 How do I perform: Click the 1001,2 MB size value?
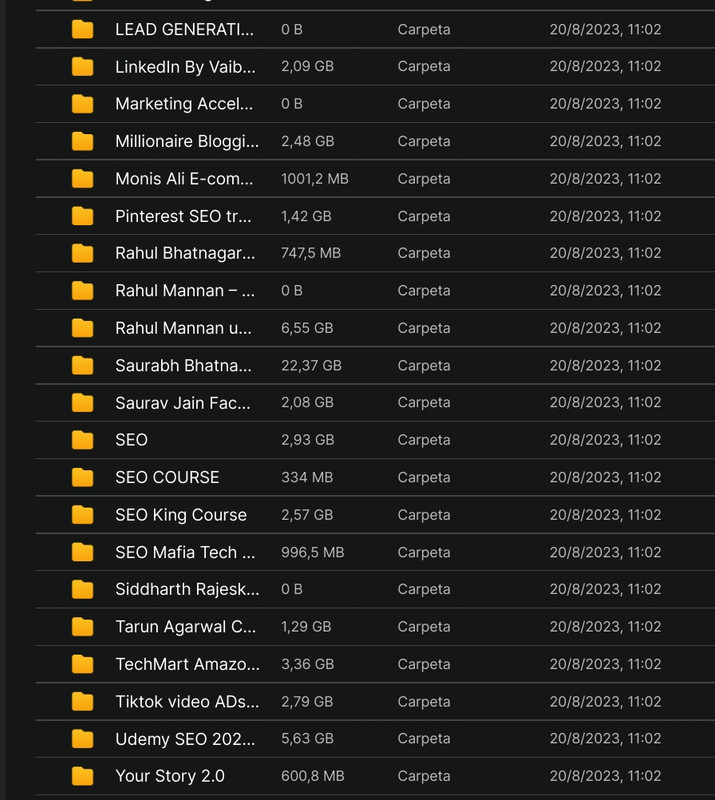[315, 179]
